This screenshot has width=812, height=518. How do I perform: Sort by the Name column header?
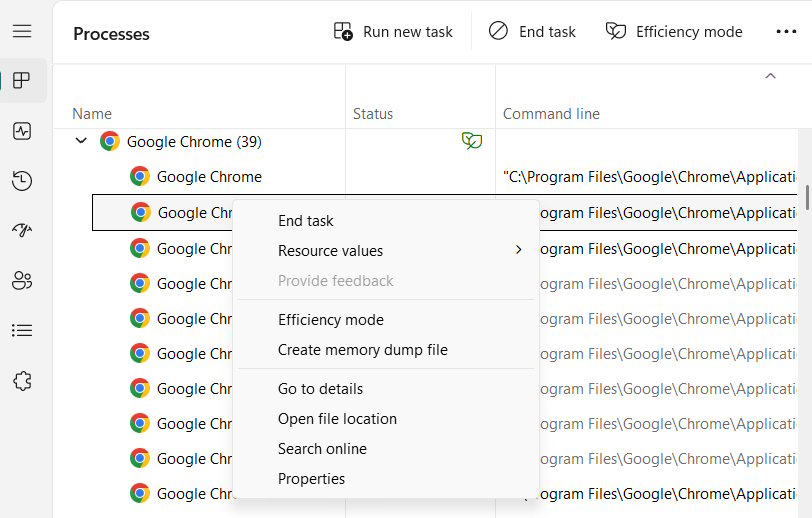tap(92, 113)
